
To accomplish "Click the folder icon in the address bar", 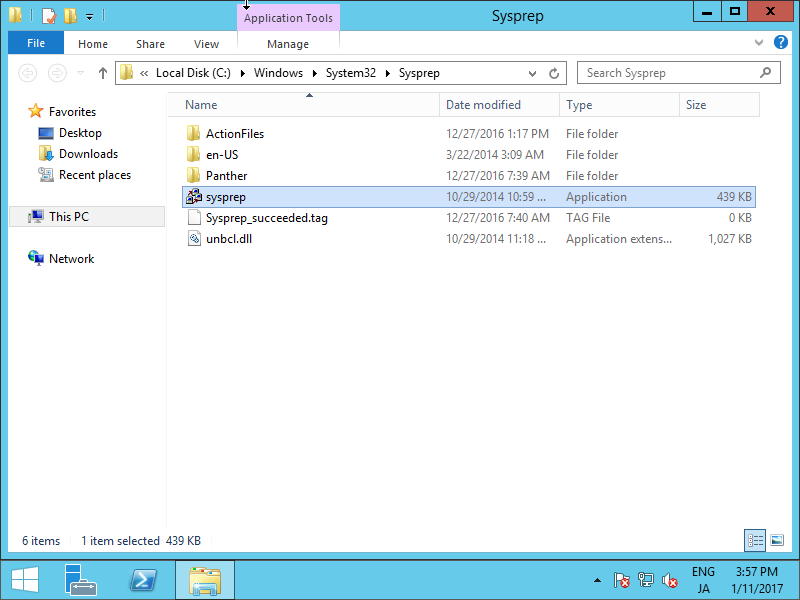I will pos(124,72).
